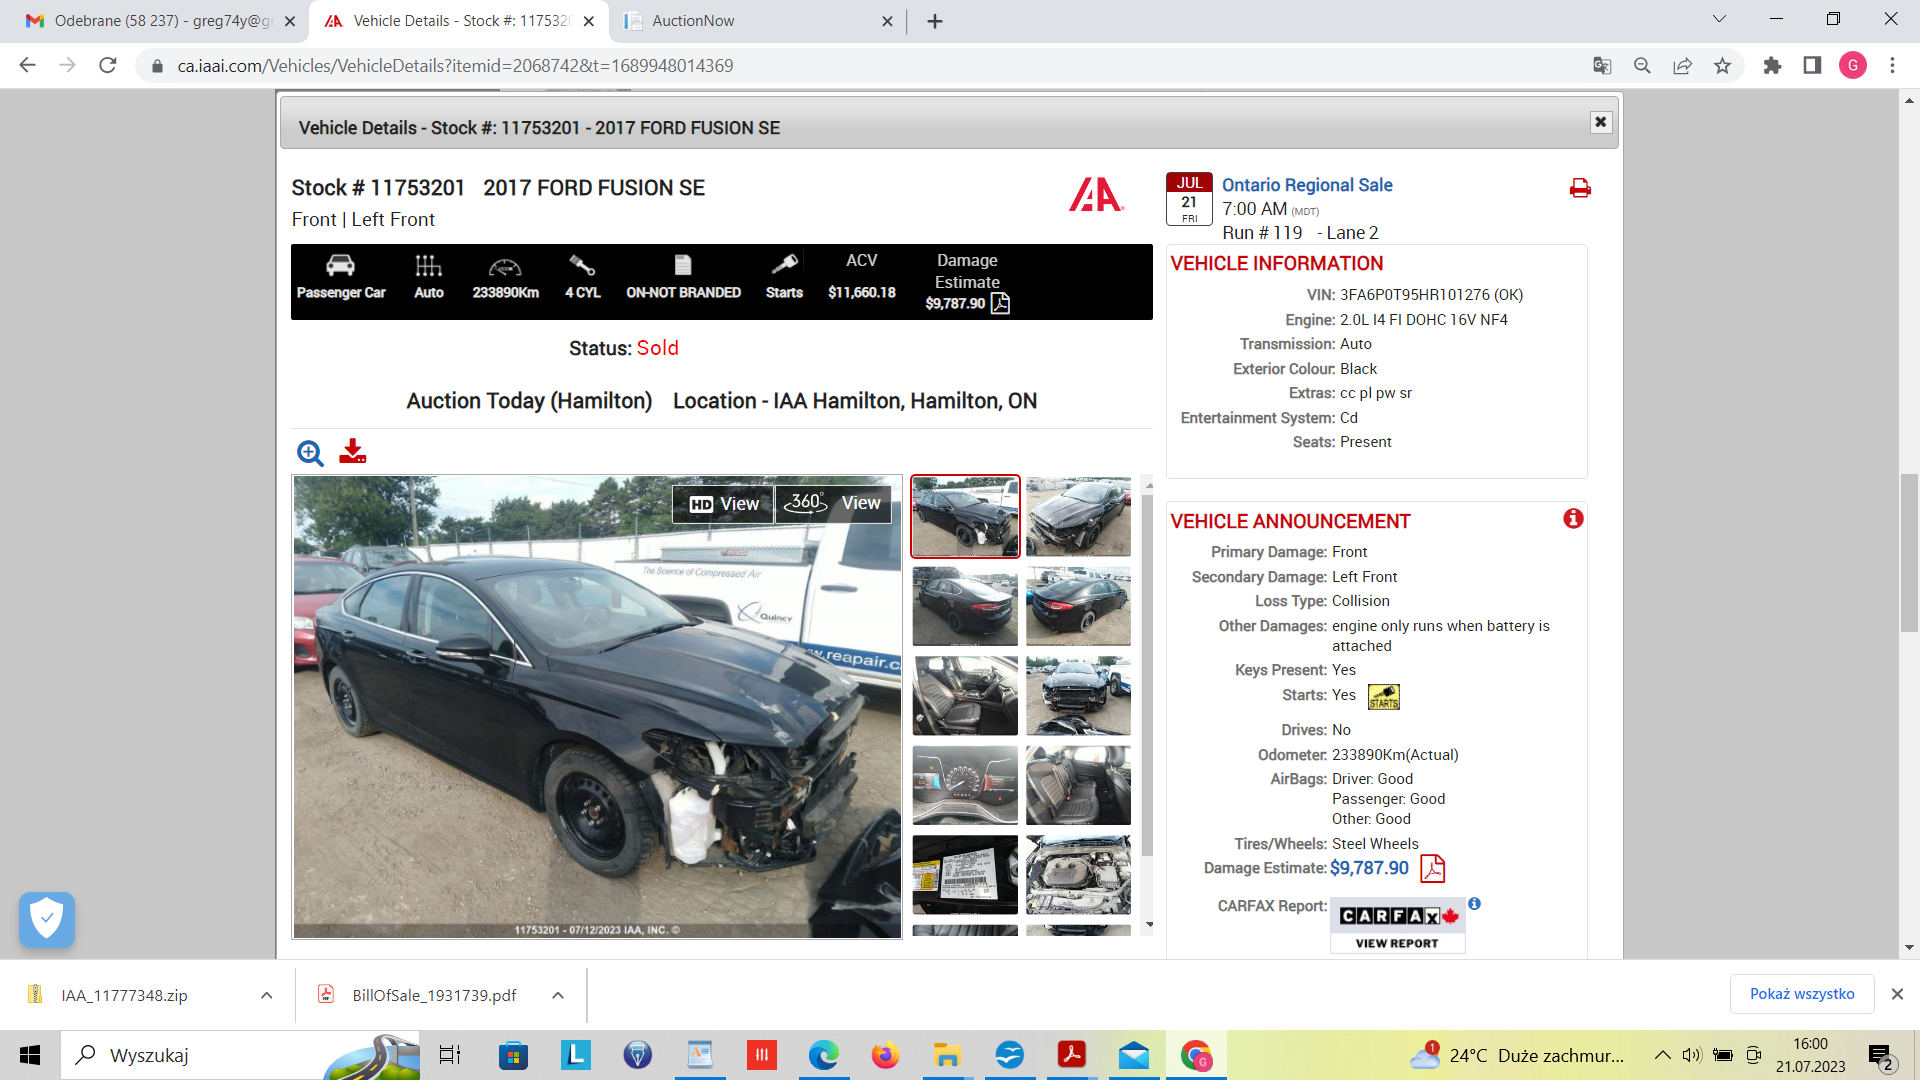This screenshot has height=1080, width=1920.
Task: Open the browser extensions puzzle icon
Action: tap(1772, 66)
